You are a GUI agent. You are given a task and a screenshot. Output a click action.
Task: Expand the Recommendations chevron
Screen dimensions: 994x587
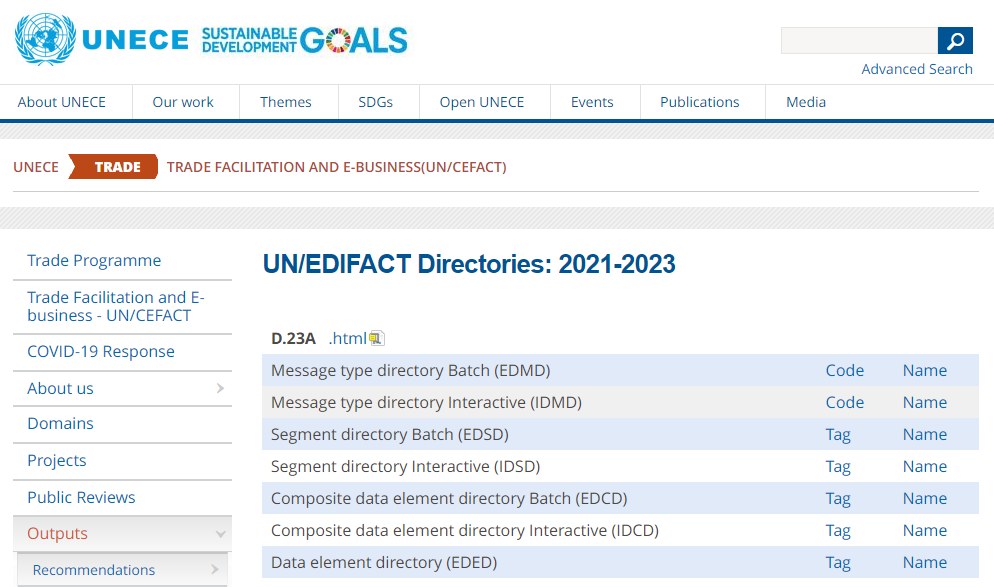[214, 569]
